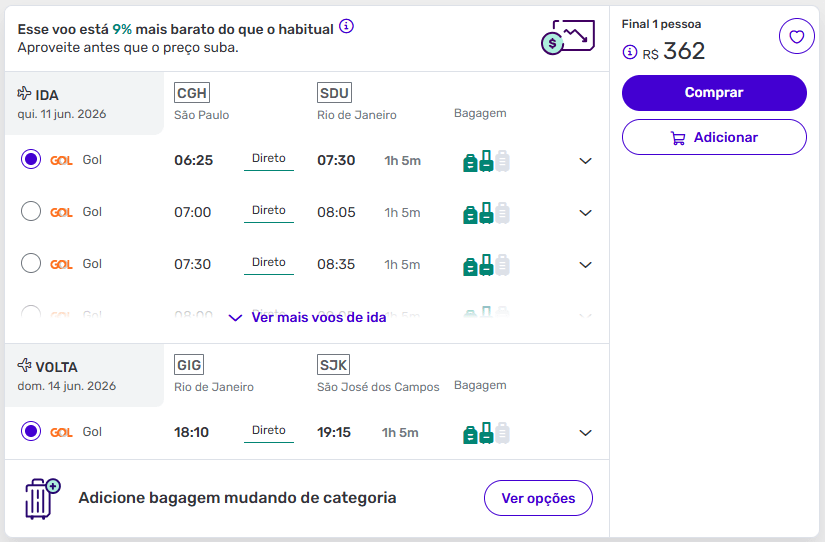Choose the 07:30 Gol departure flight

coord(31,263)
